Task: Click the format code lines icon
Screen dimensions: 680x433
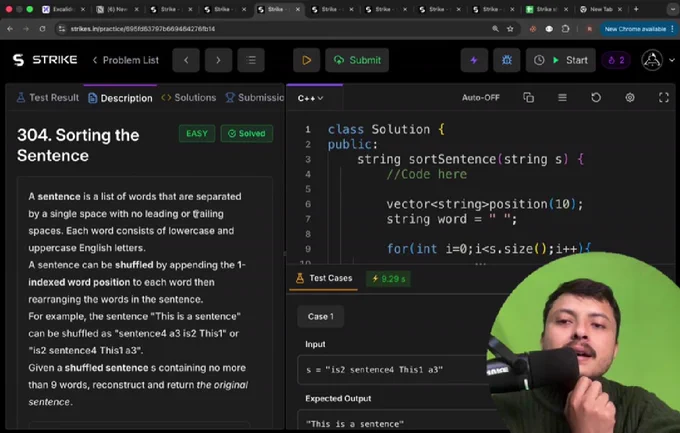Action: coord(562,98)
